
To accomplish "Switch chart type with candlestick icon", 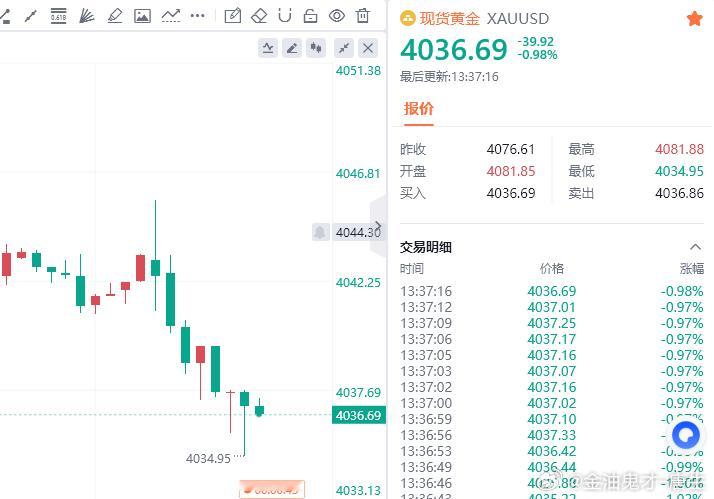I will [316, 48].
